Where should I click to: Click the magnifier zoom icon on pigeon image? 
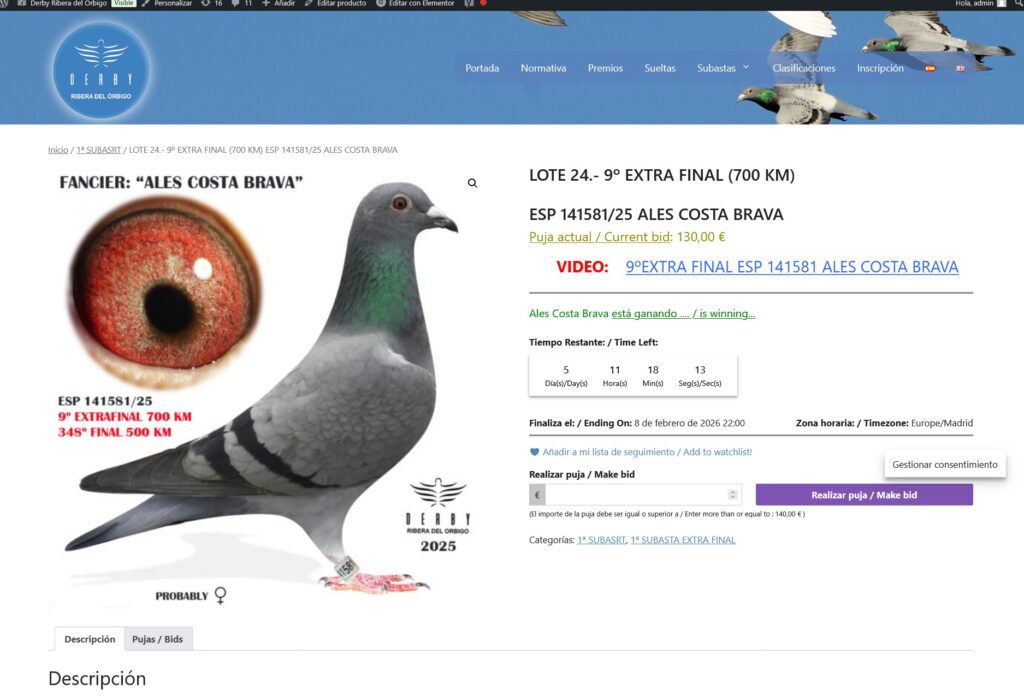tap(472, 183)
